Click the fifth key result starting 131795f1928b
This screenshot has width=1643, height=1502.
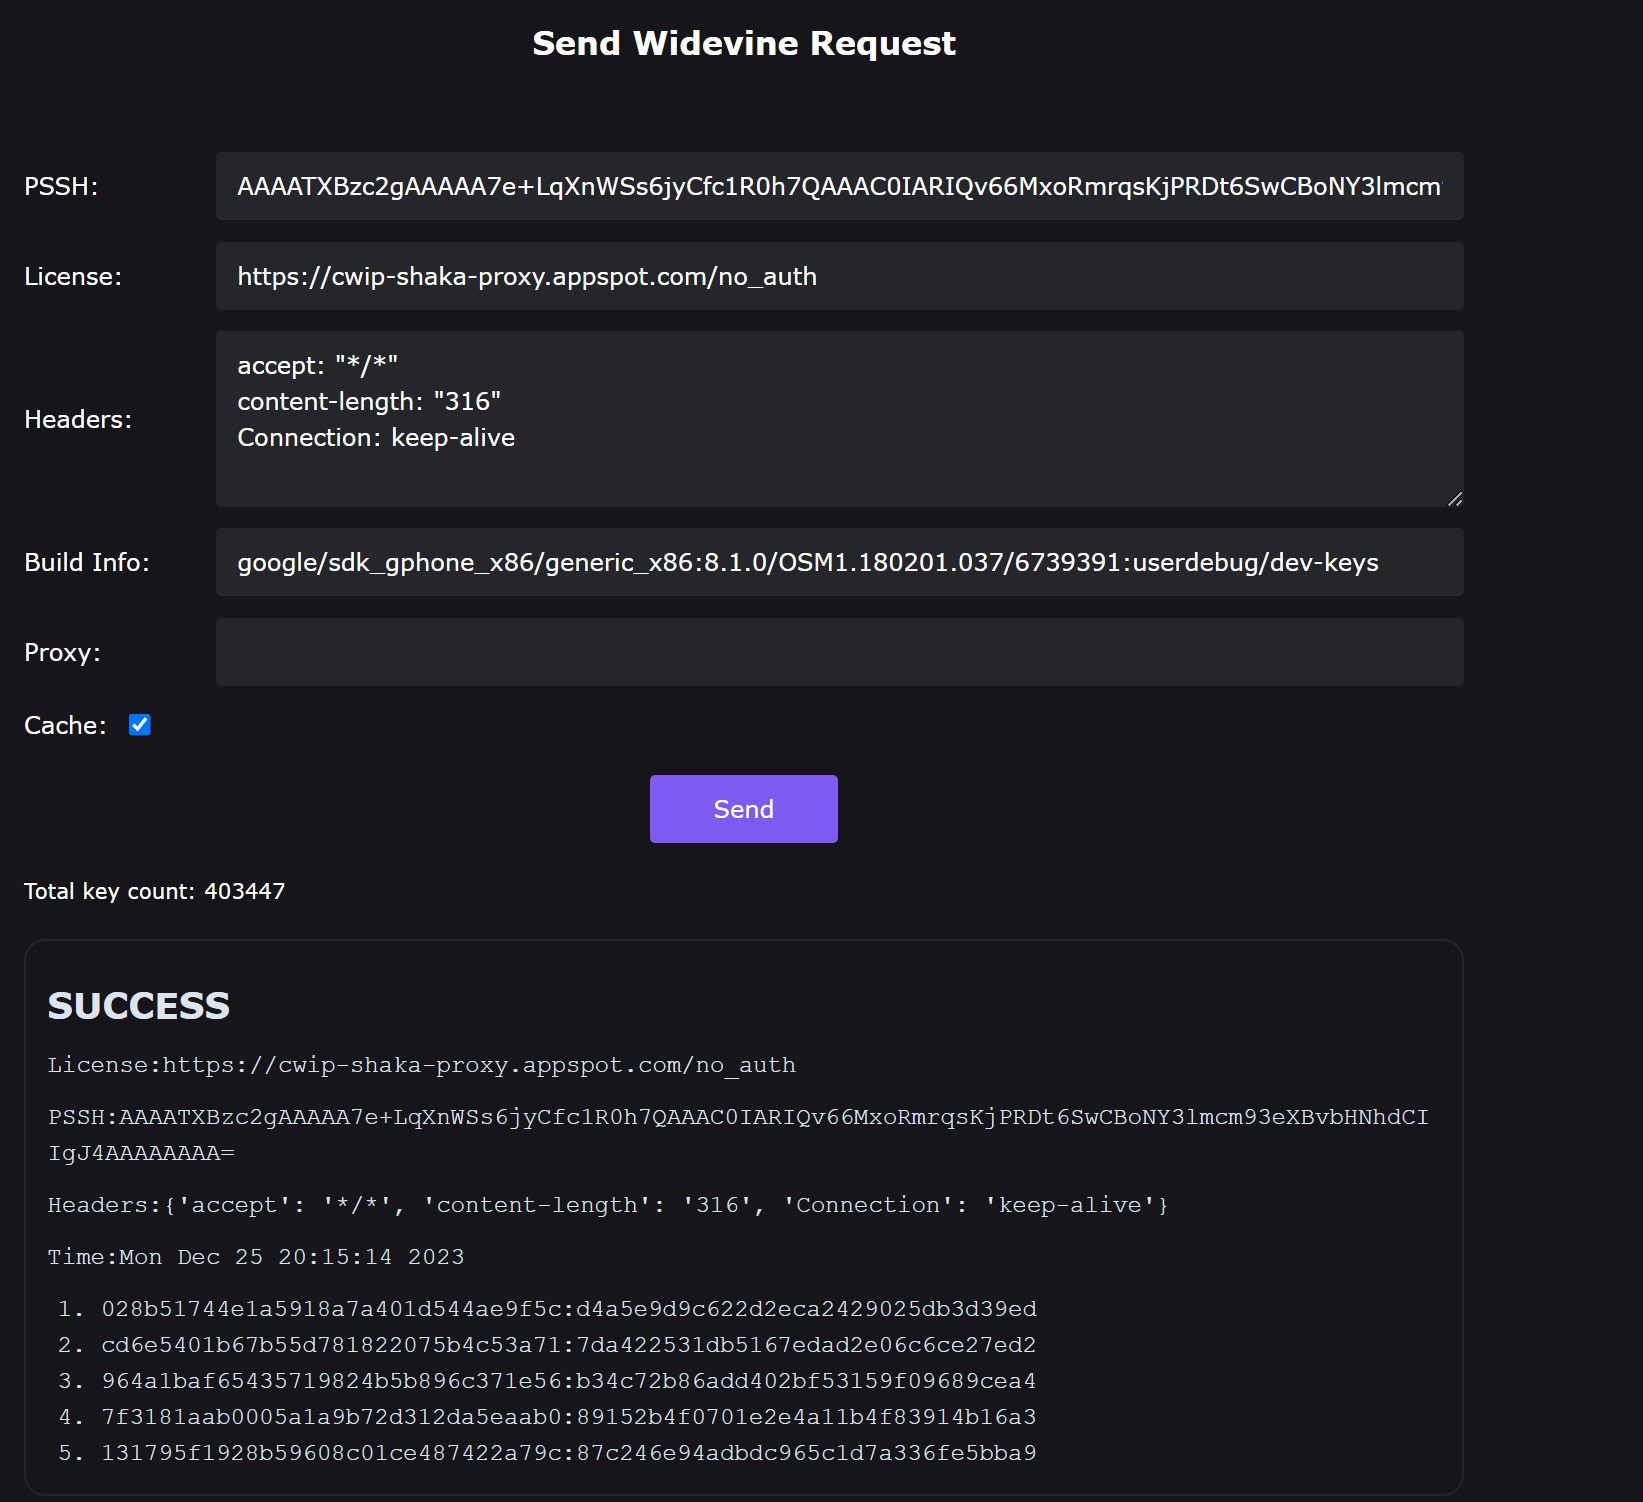coord(568,1453)
